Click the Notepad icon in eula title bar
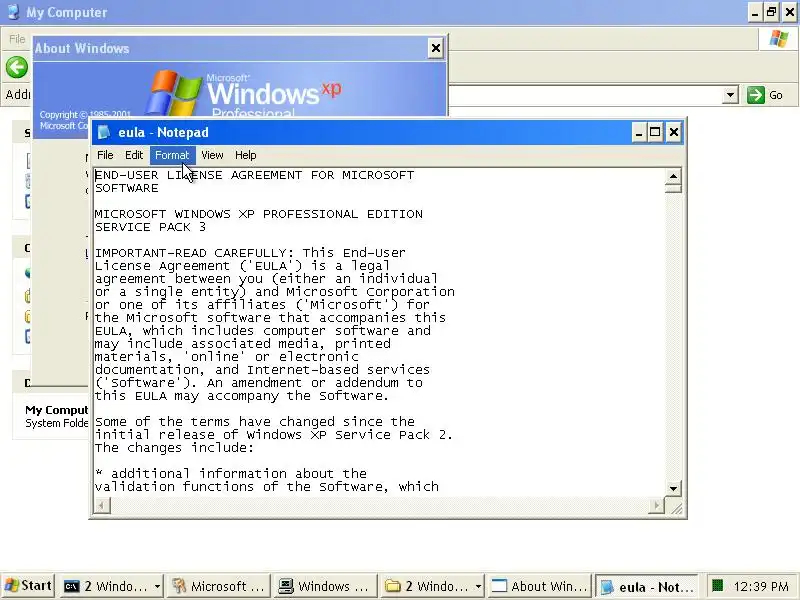This screenshot has height=600, width=800. pos(104,132)
